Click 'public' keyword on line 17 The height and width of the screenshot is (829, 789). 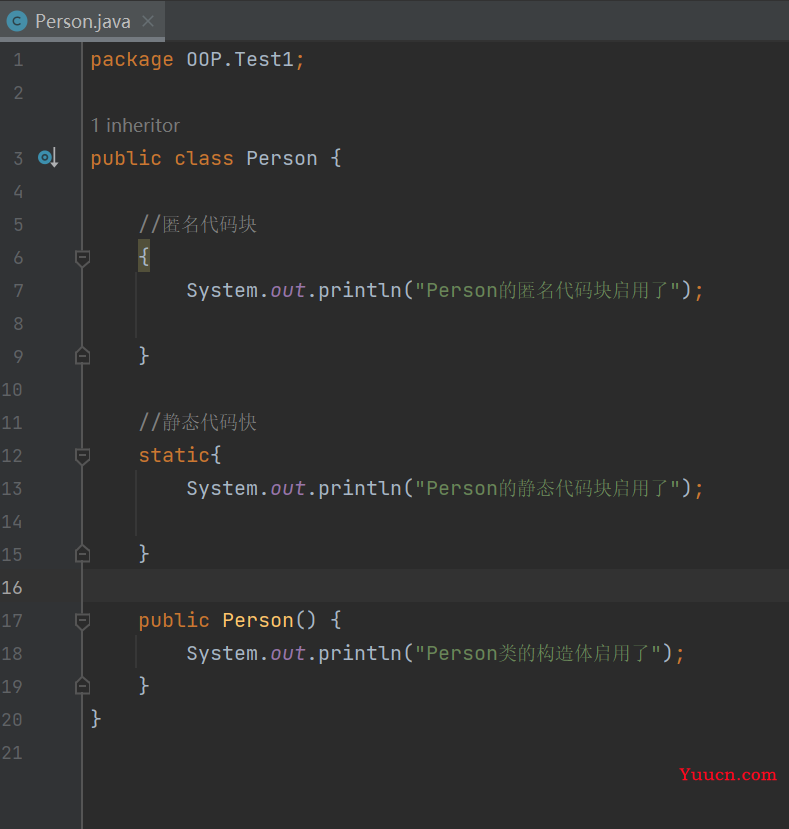[174, 621]
